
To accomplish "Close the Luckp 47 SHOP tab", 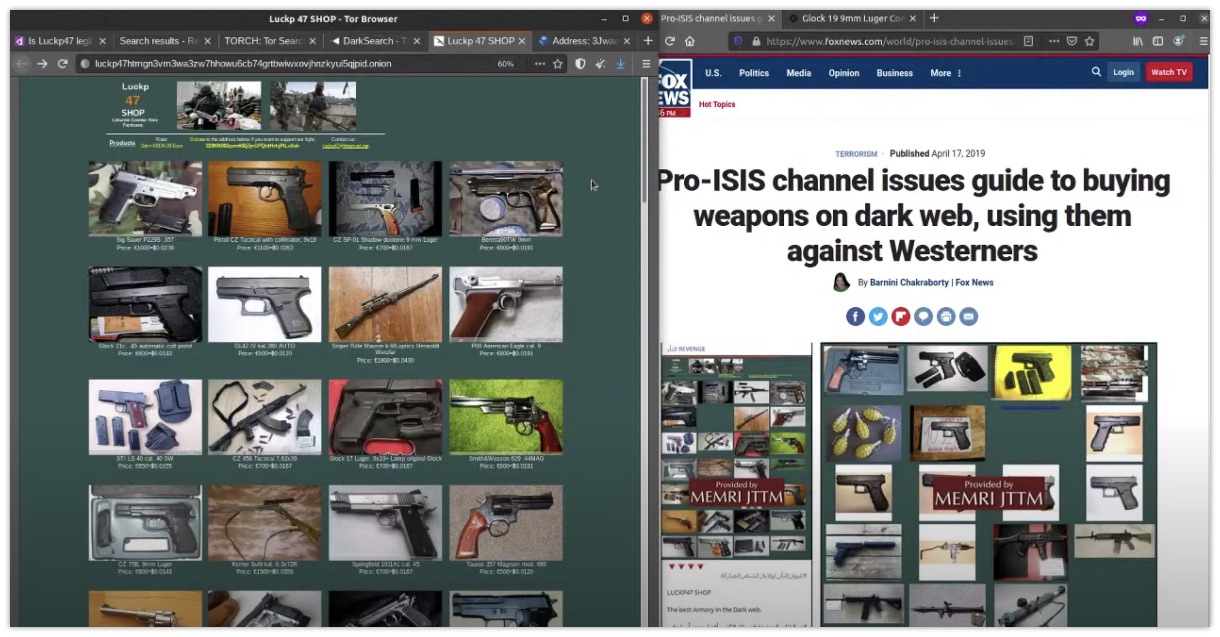I will point(521,41).
